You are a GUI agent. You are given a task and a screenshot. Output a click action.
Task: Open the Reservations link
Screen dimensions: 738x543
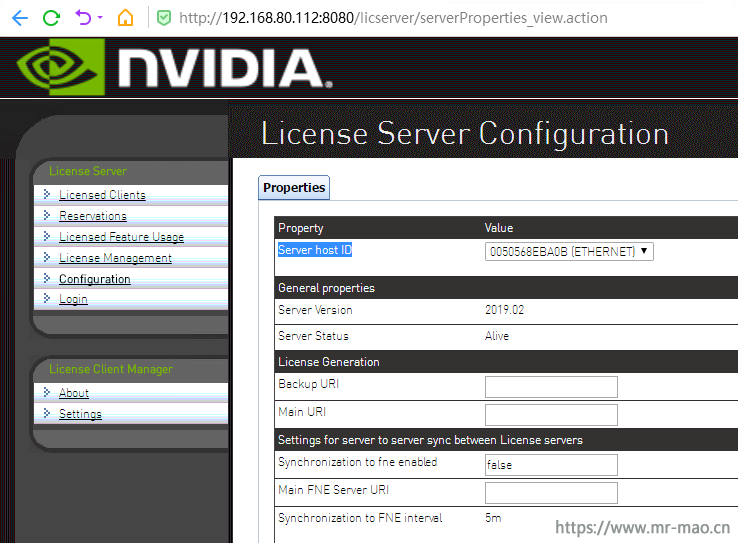[x=93, y=216]
